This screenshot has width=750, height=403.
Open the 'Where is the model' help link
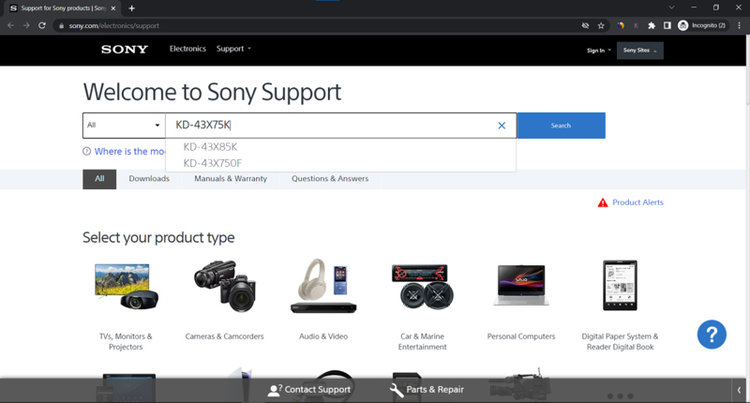tap(129, 152)
